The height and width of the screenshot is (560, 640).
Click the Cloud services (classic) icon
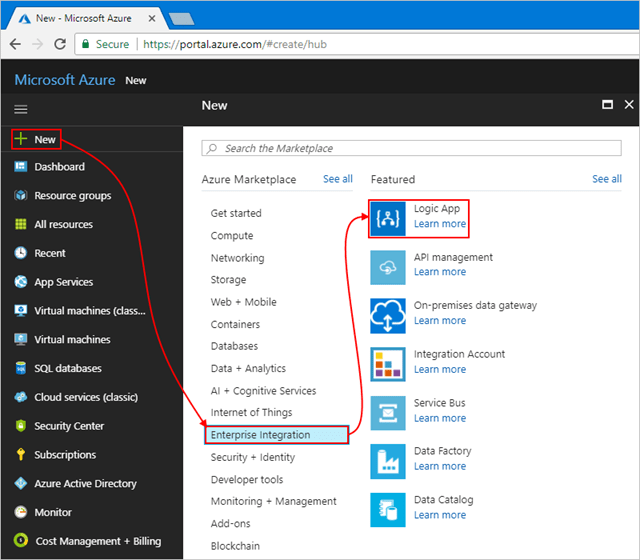click(x=20, y=397)
